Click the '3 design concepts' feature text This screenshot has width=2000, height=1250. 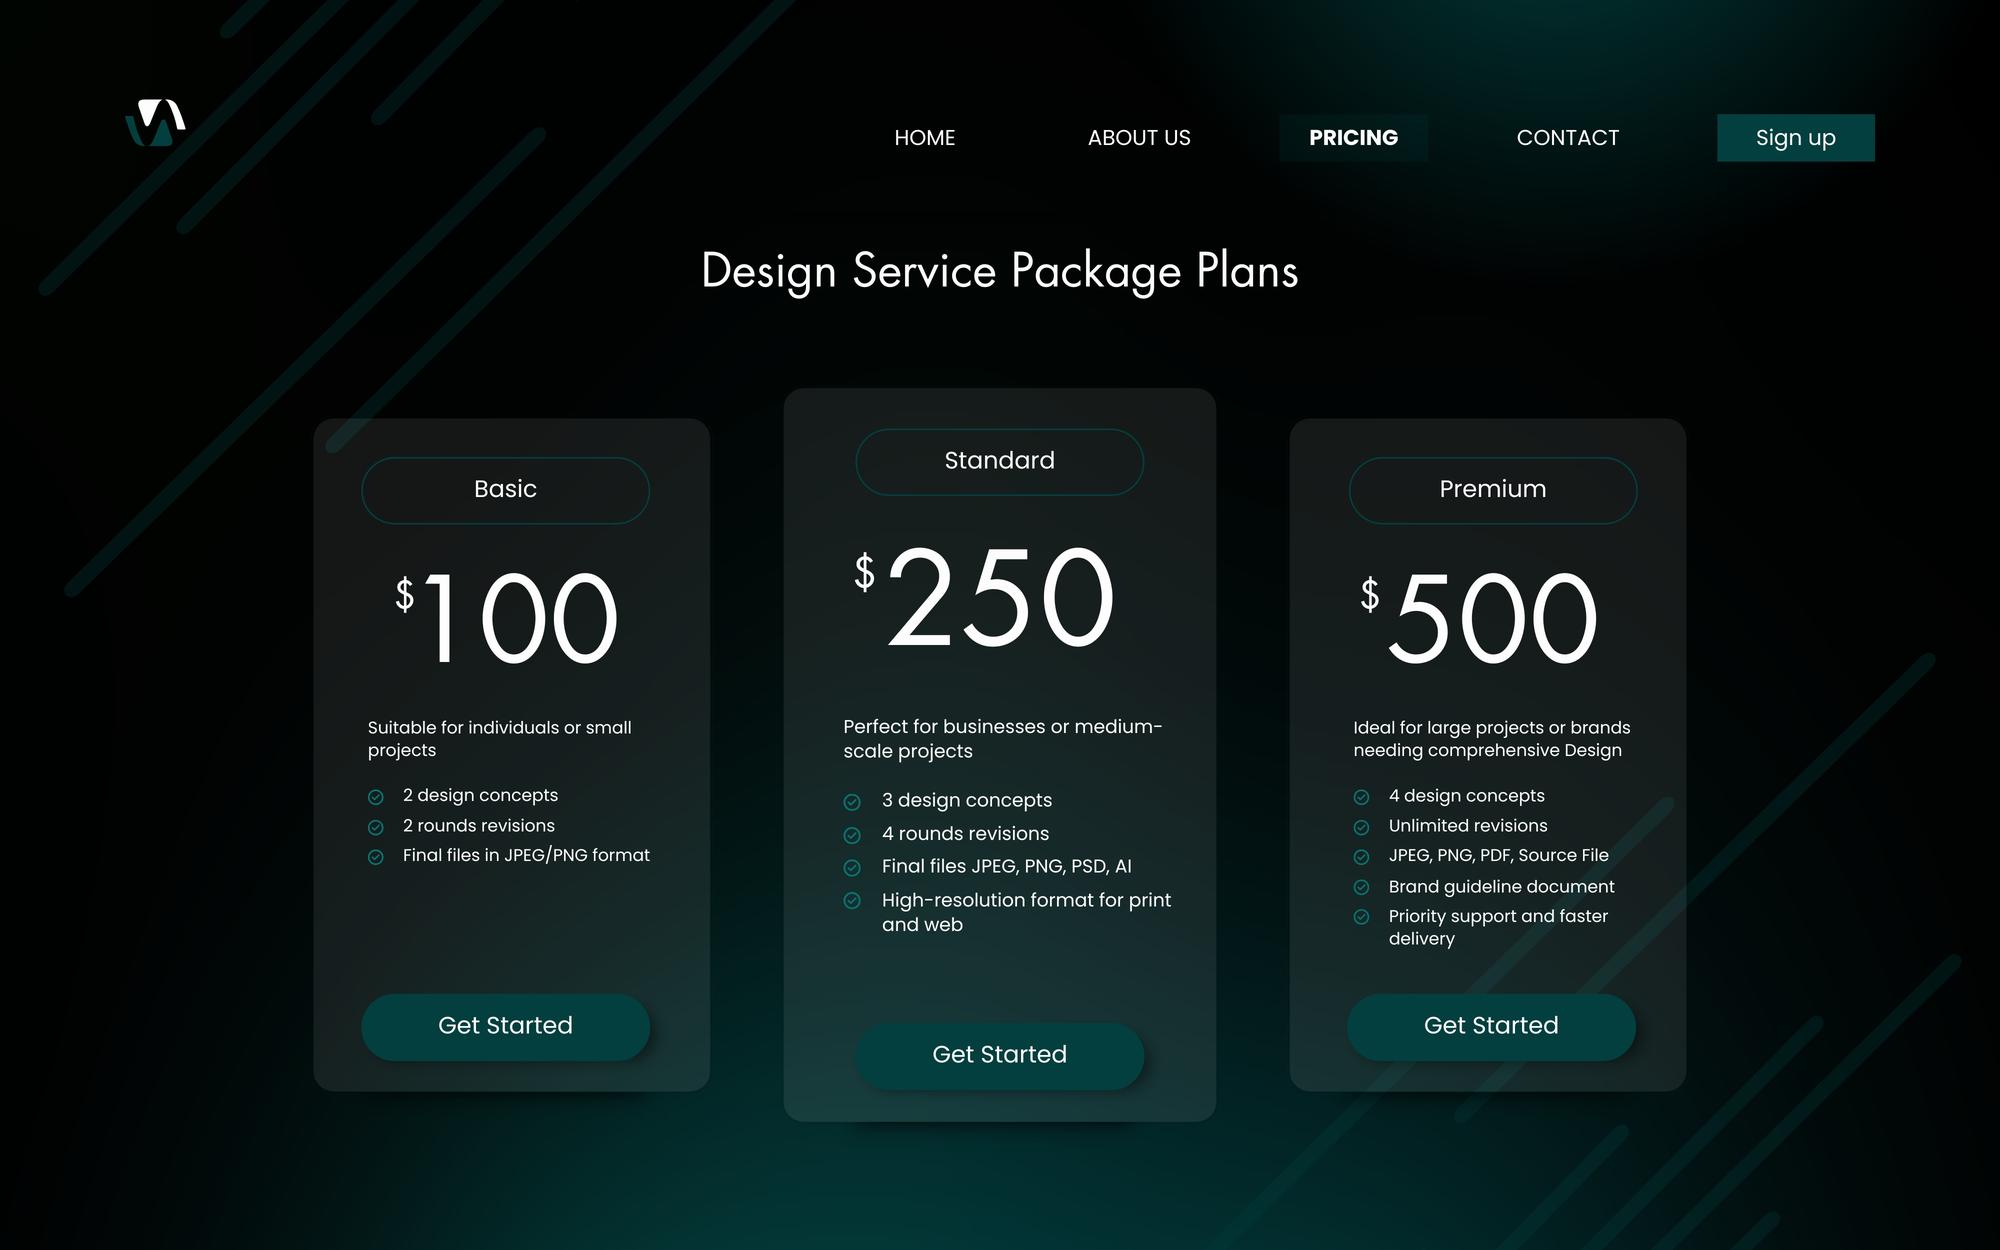pyautogui.click(x=967, y=801)
